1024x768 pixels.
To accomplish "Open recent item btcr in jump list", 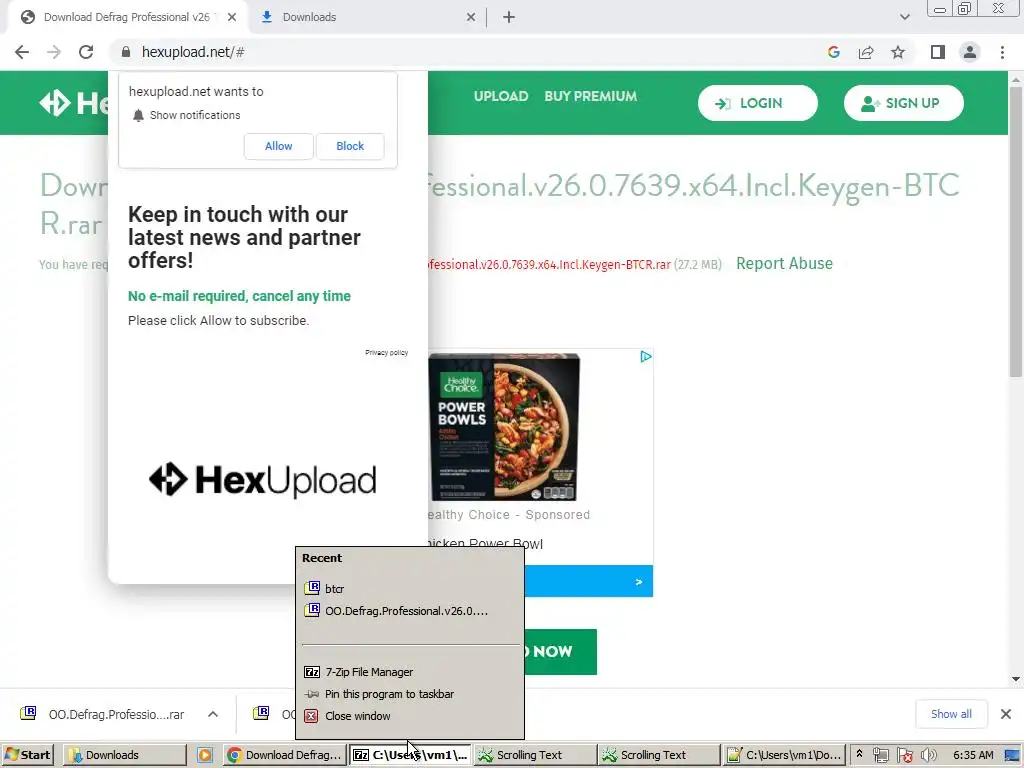I will pyautogui.click(x=410, y=588).
